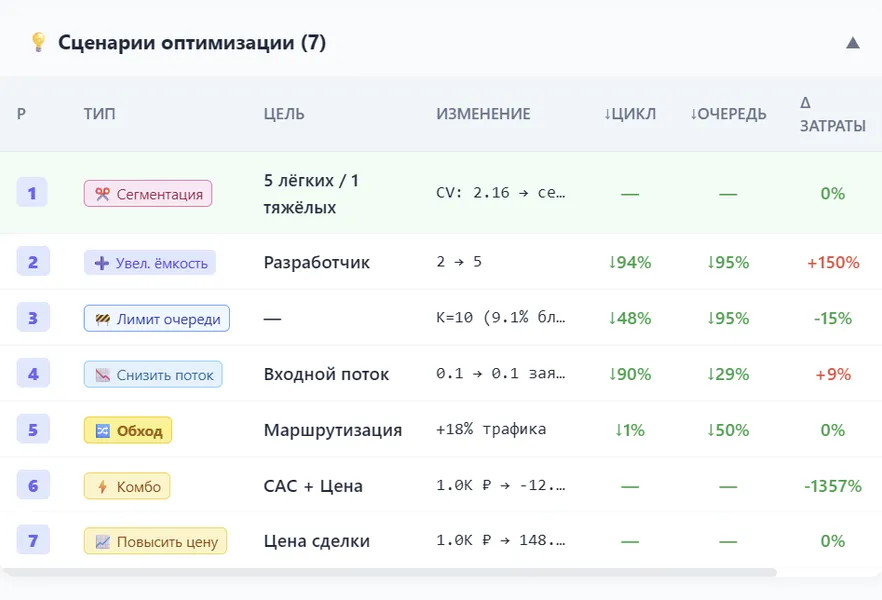Click the rank 7 number badge
This screenshot has width=882, height=600.
31,540
